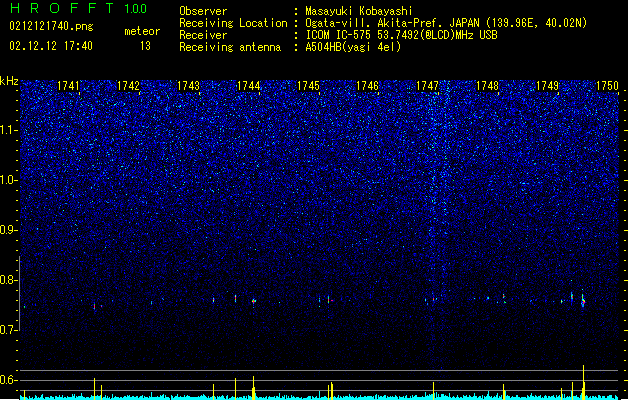Click the 1743 time axis marker
The height and width of the screenshot is (400, 629).
click(188, 85)
